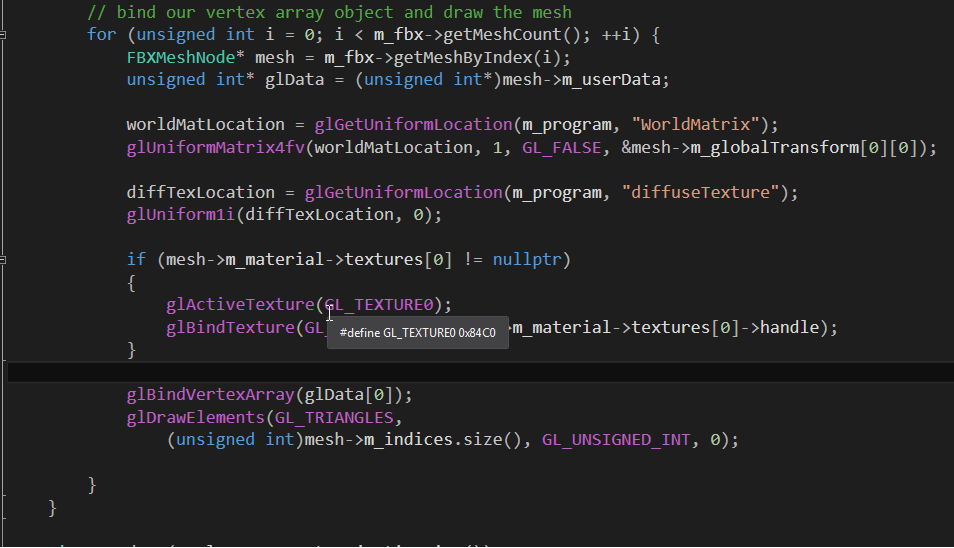Click the "m_indices" member

pyautogui.click(x=408, y=440)
